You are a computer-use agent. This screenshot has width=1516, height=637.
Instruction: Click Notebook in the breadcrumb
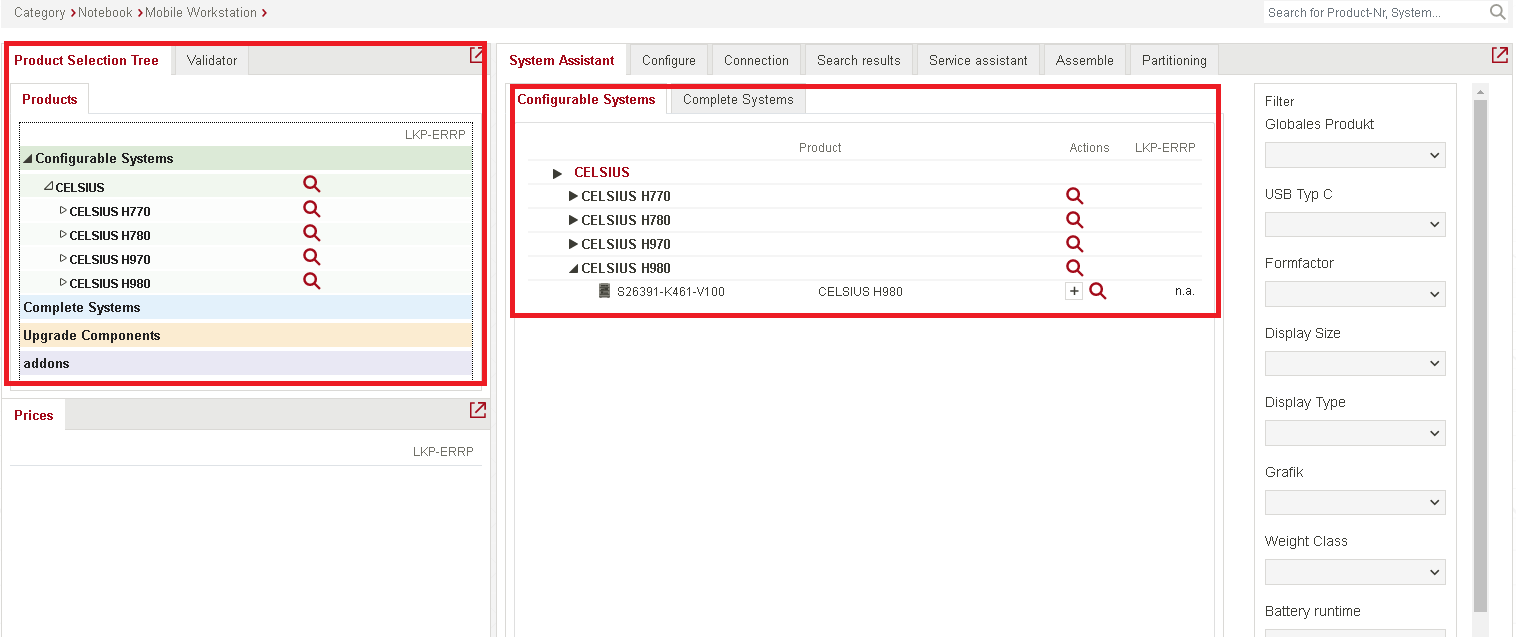[x=105, y=13]
